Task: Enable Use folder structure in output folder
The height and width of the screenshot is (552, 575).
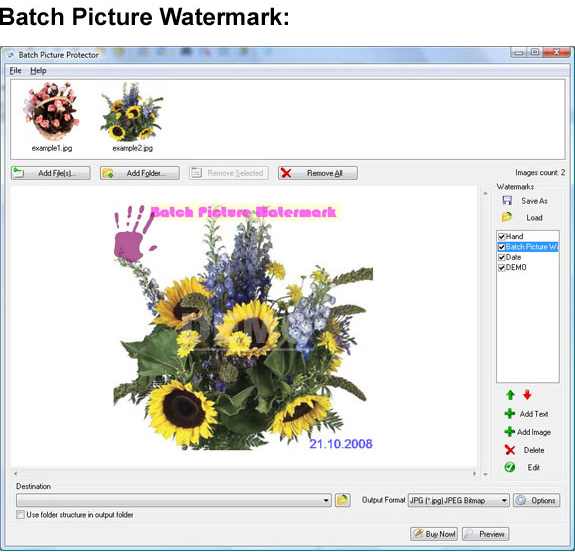Action: (x=20, y=515)
